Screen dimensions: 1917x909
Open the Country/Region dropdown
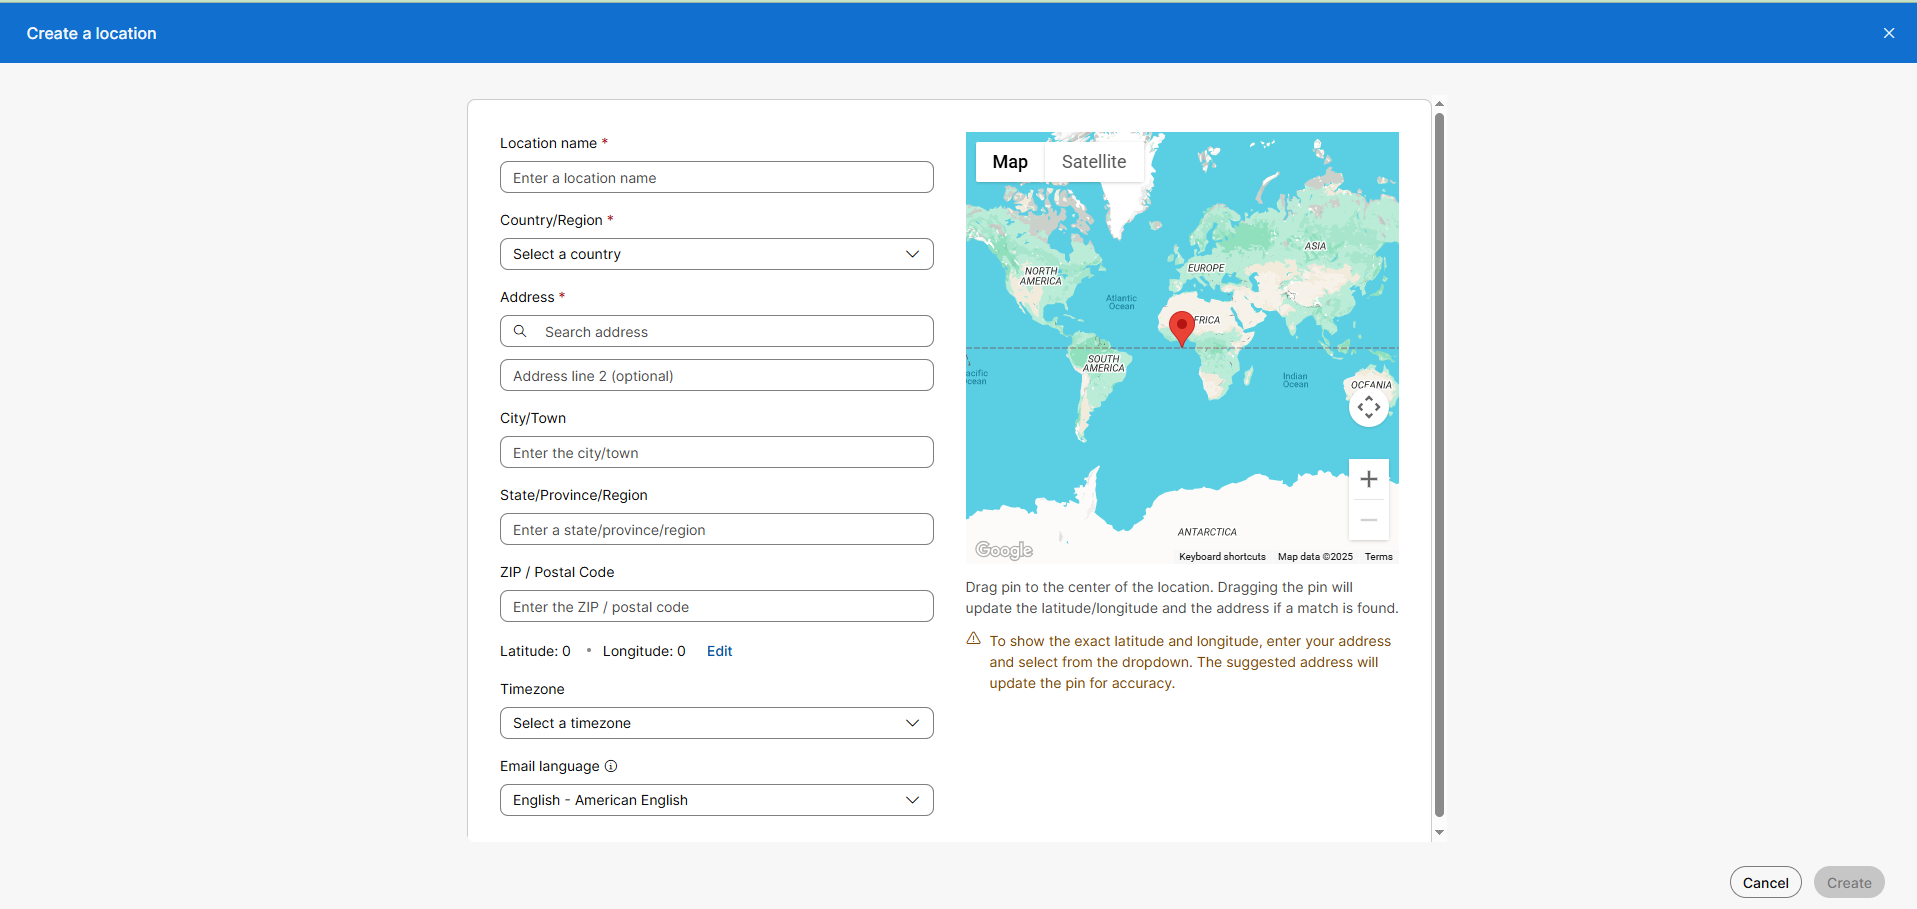click(x=716, y=254)
